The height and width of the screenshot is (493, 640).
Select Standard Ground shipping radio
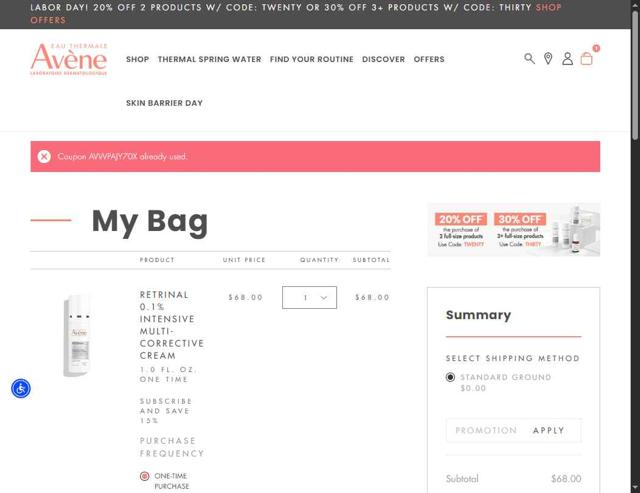coord(450,377)
